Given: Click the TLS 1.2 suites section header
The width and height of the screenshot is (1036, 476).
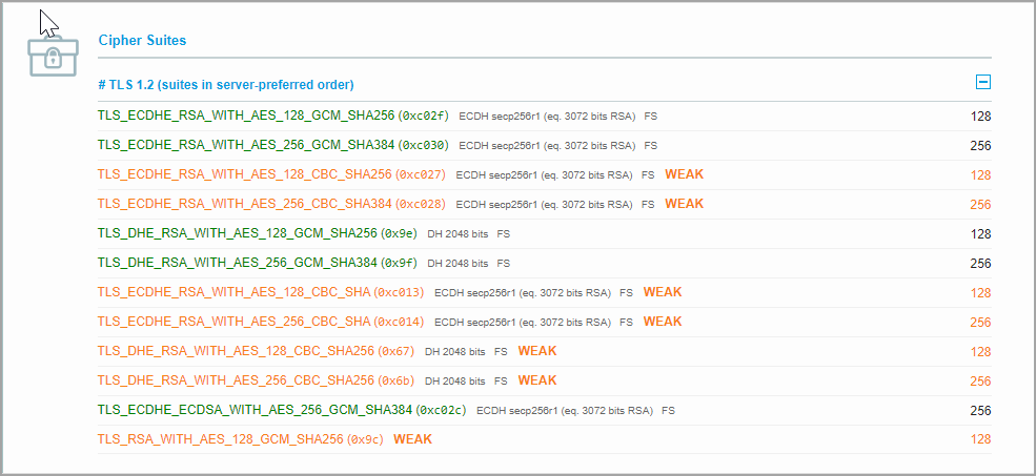Looking at the screenshot, I should 225,85.
